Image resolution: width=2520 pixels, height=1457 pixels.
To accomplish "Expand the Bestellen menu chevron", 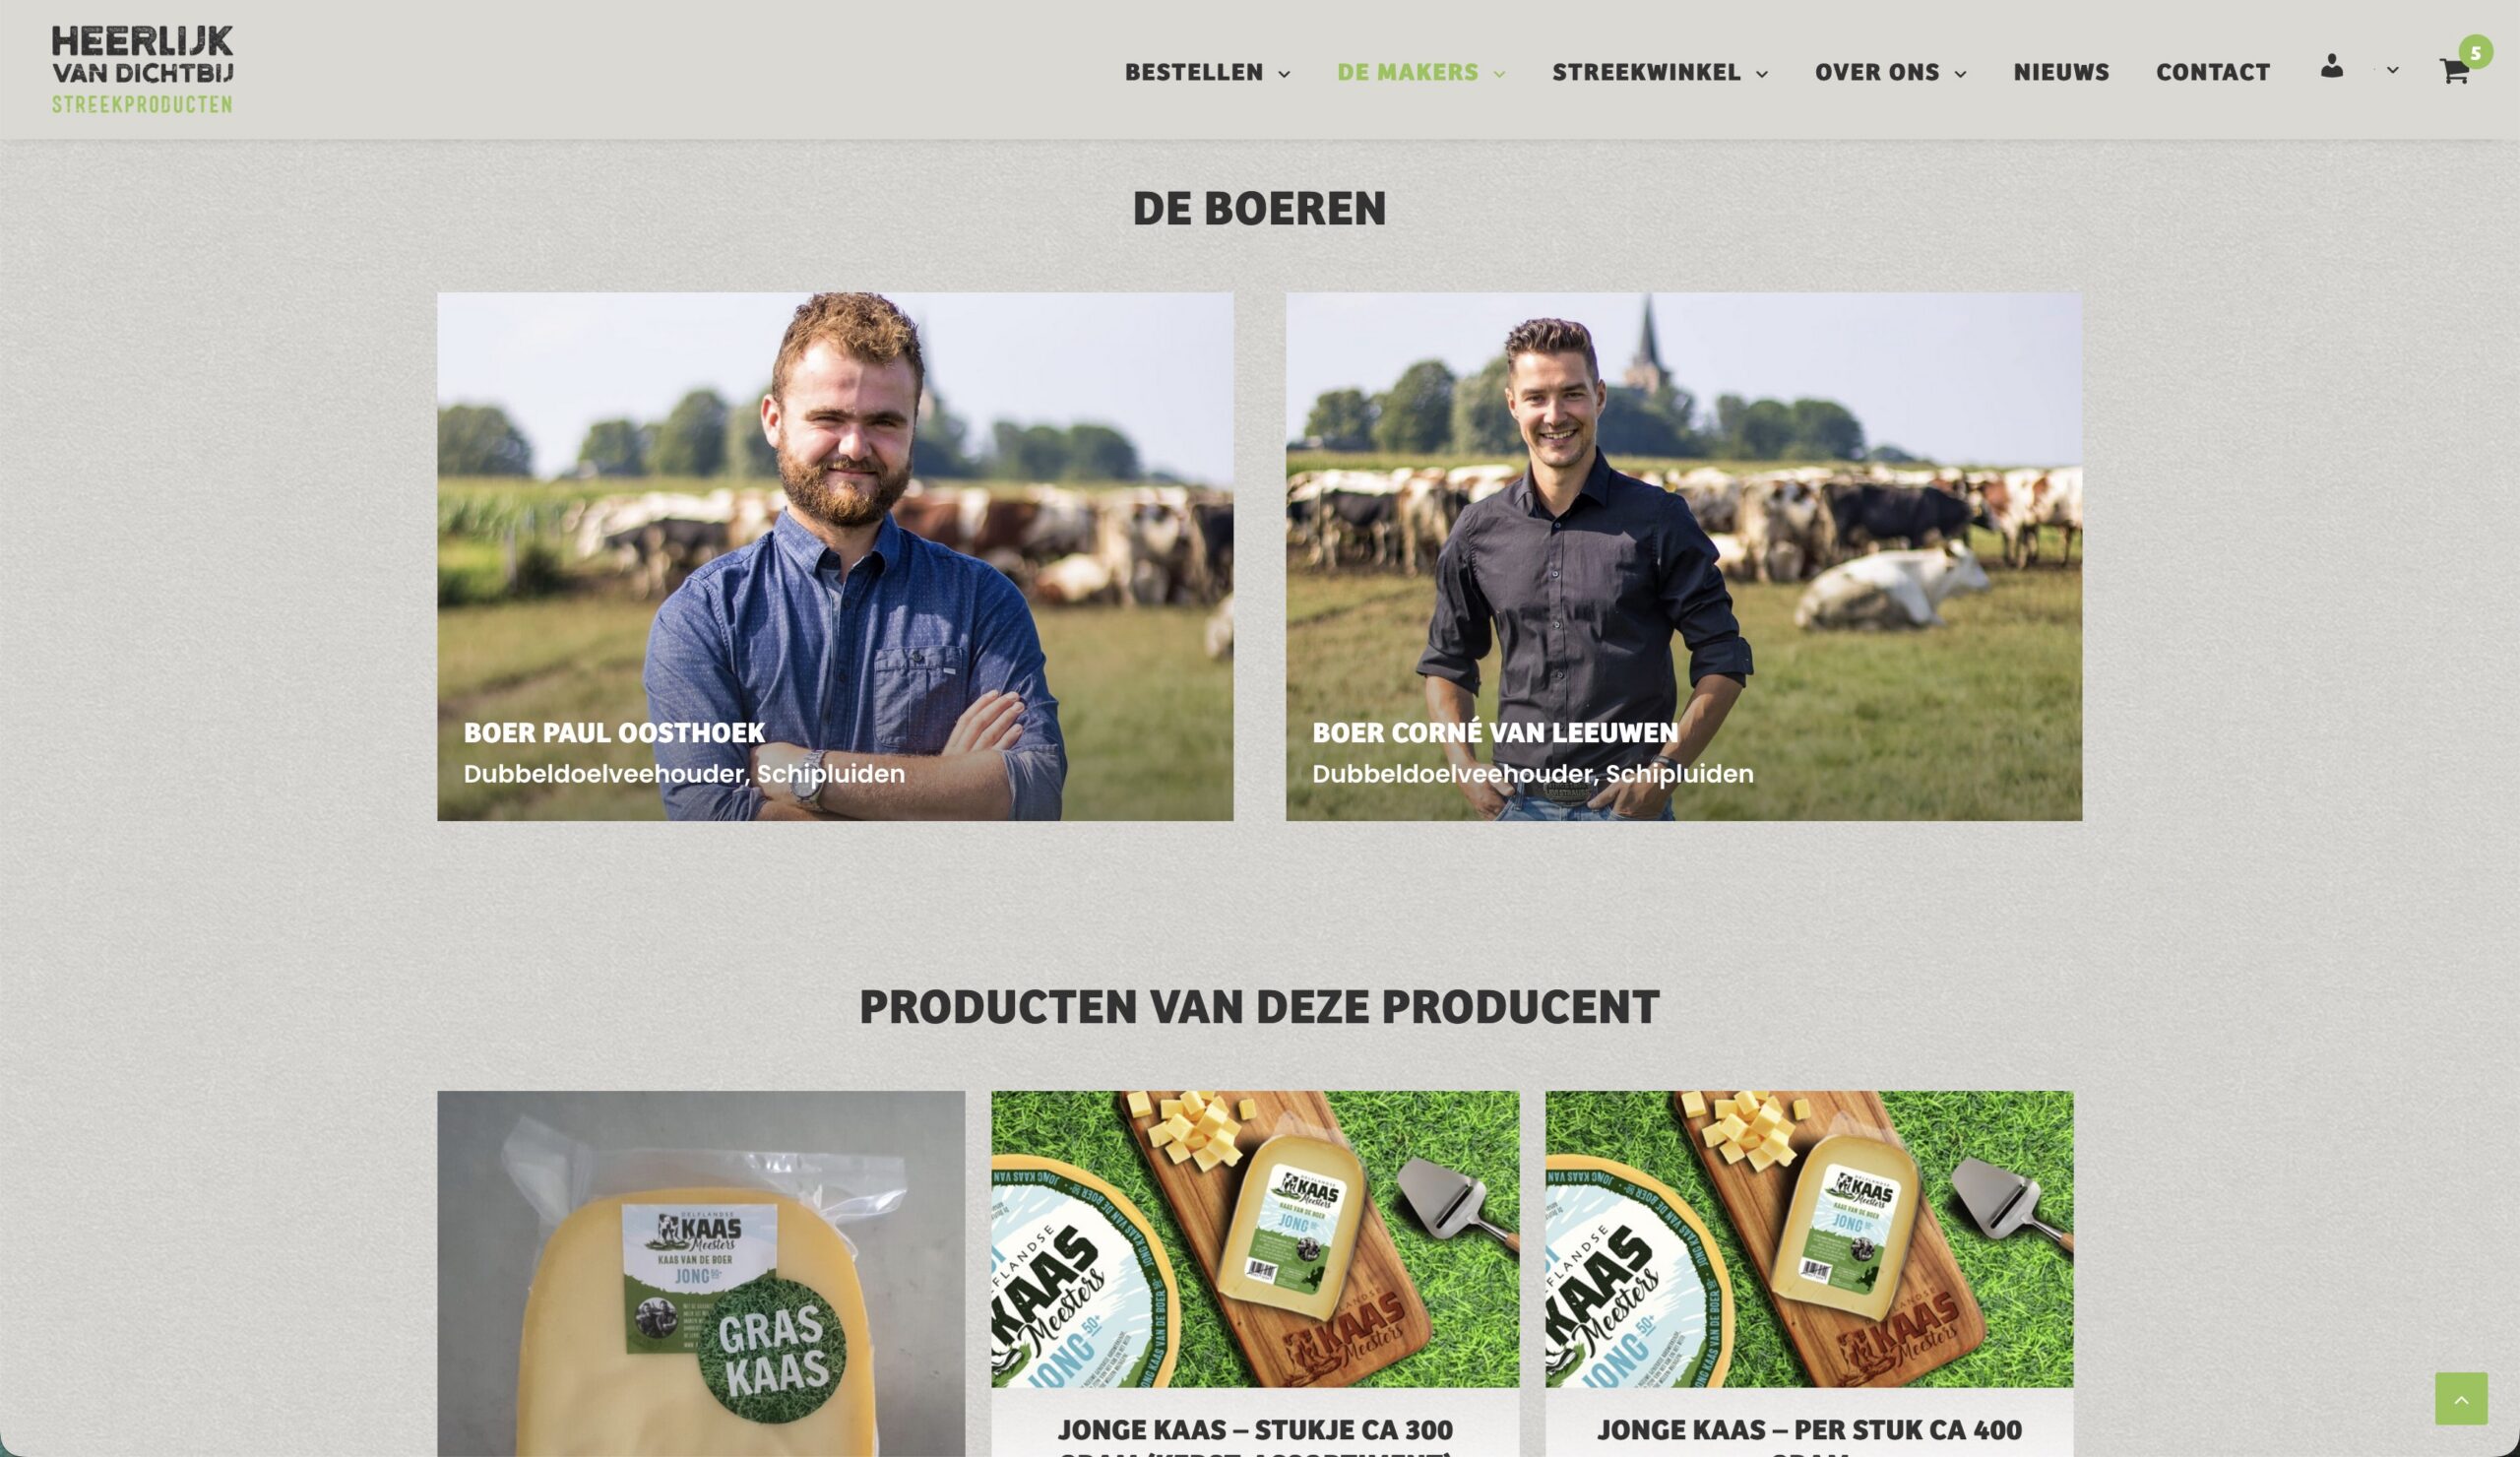I will [x=1284, y=74].
